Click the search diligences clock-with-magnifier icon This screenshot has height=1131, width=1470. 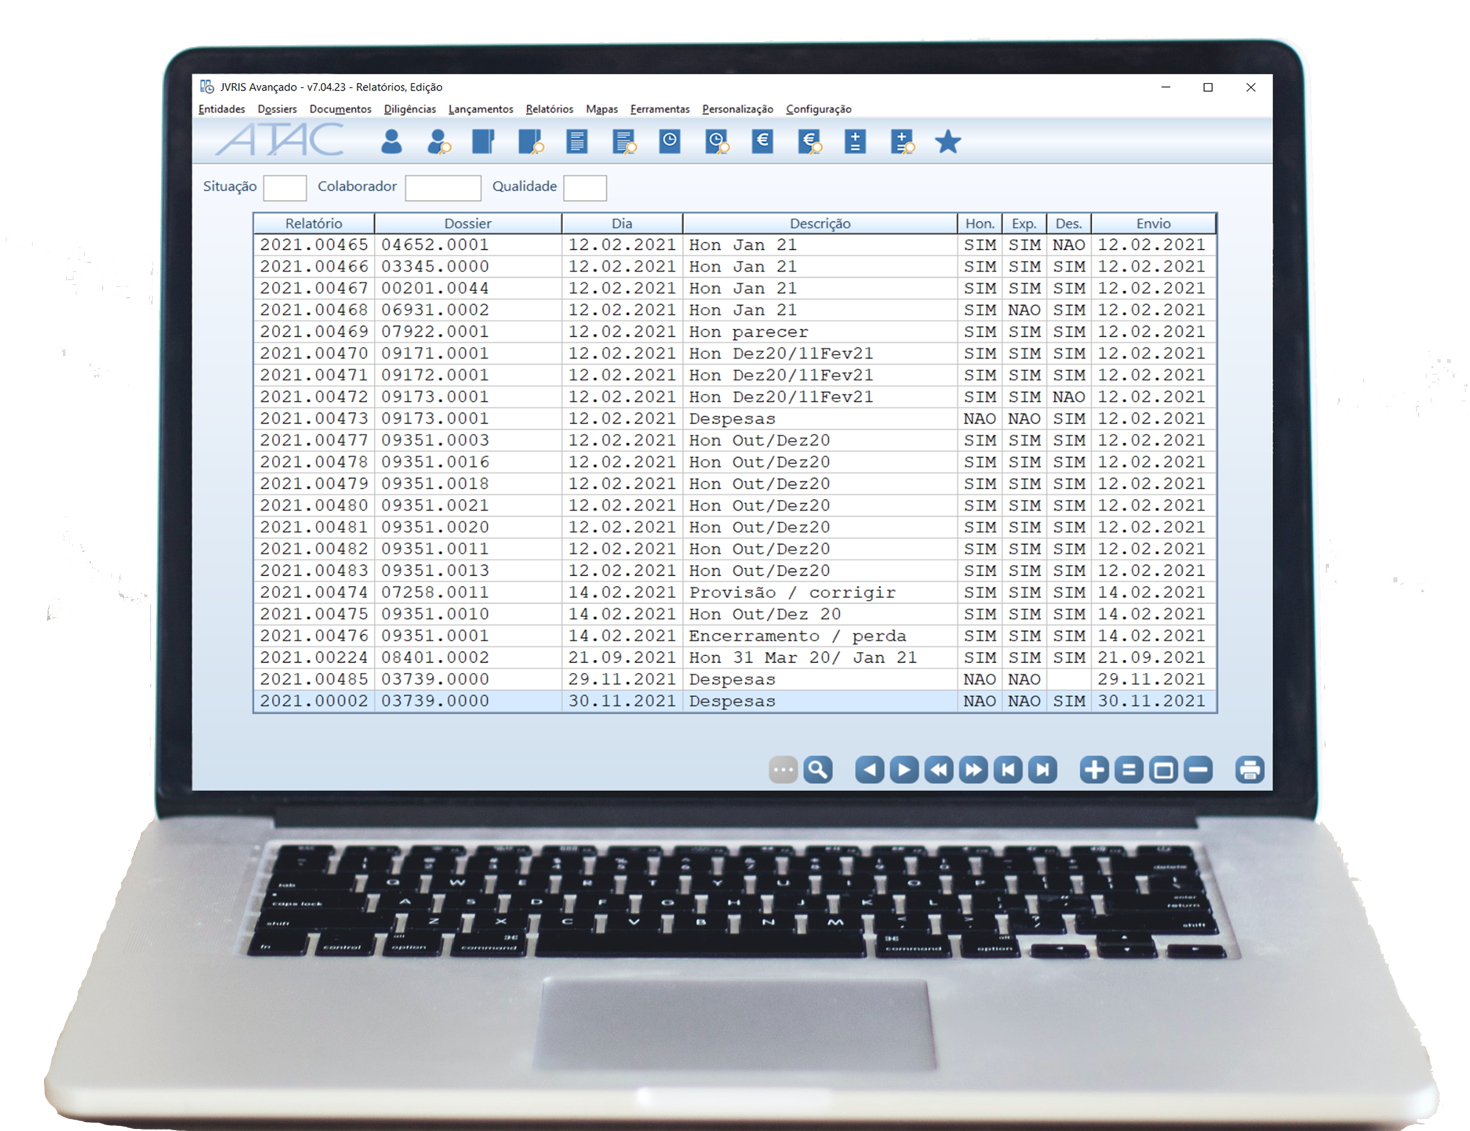(x=717, y=142)
